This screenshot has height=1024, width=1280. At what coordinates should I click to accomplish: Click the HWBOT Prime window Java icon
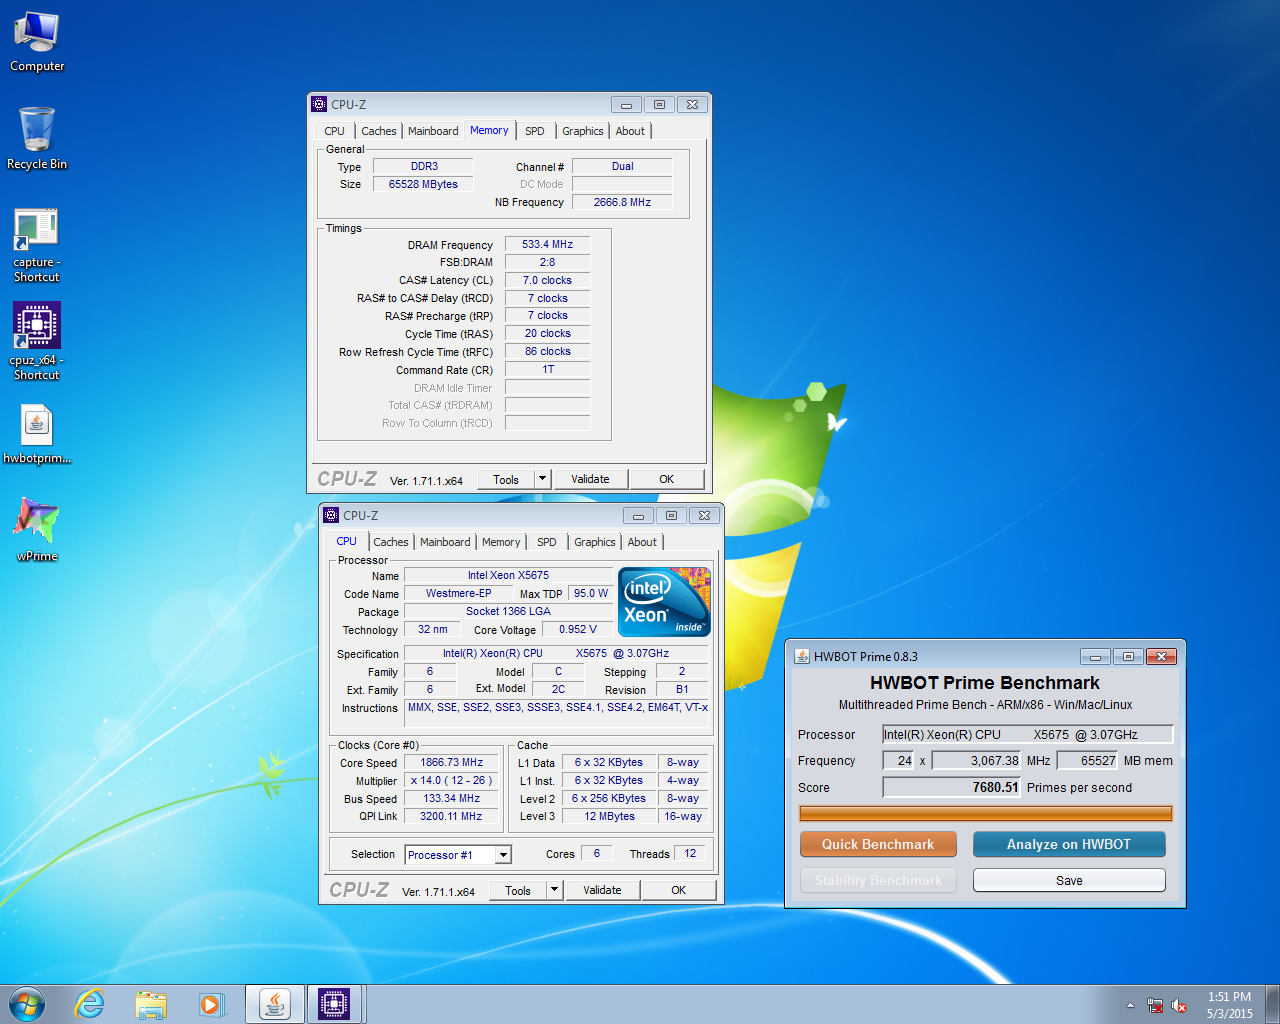pyautogui.click(x=802, y=656)
